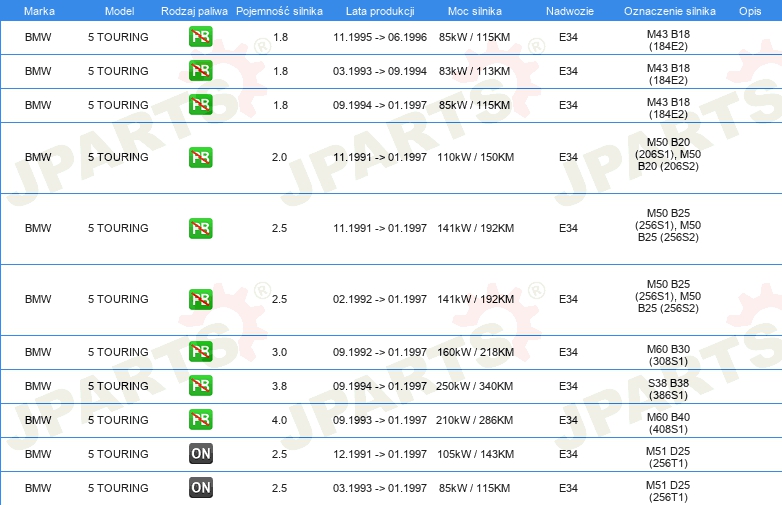782x505 pixels.
Task: Select date range 11.1995 -> 06.1996
Action: click(380, 37)
